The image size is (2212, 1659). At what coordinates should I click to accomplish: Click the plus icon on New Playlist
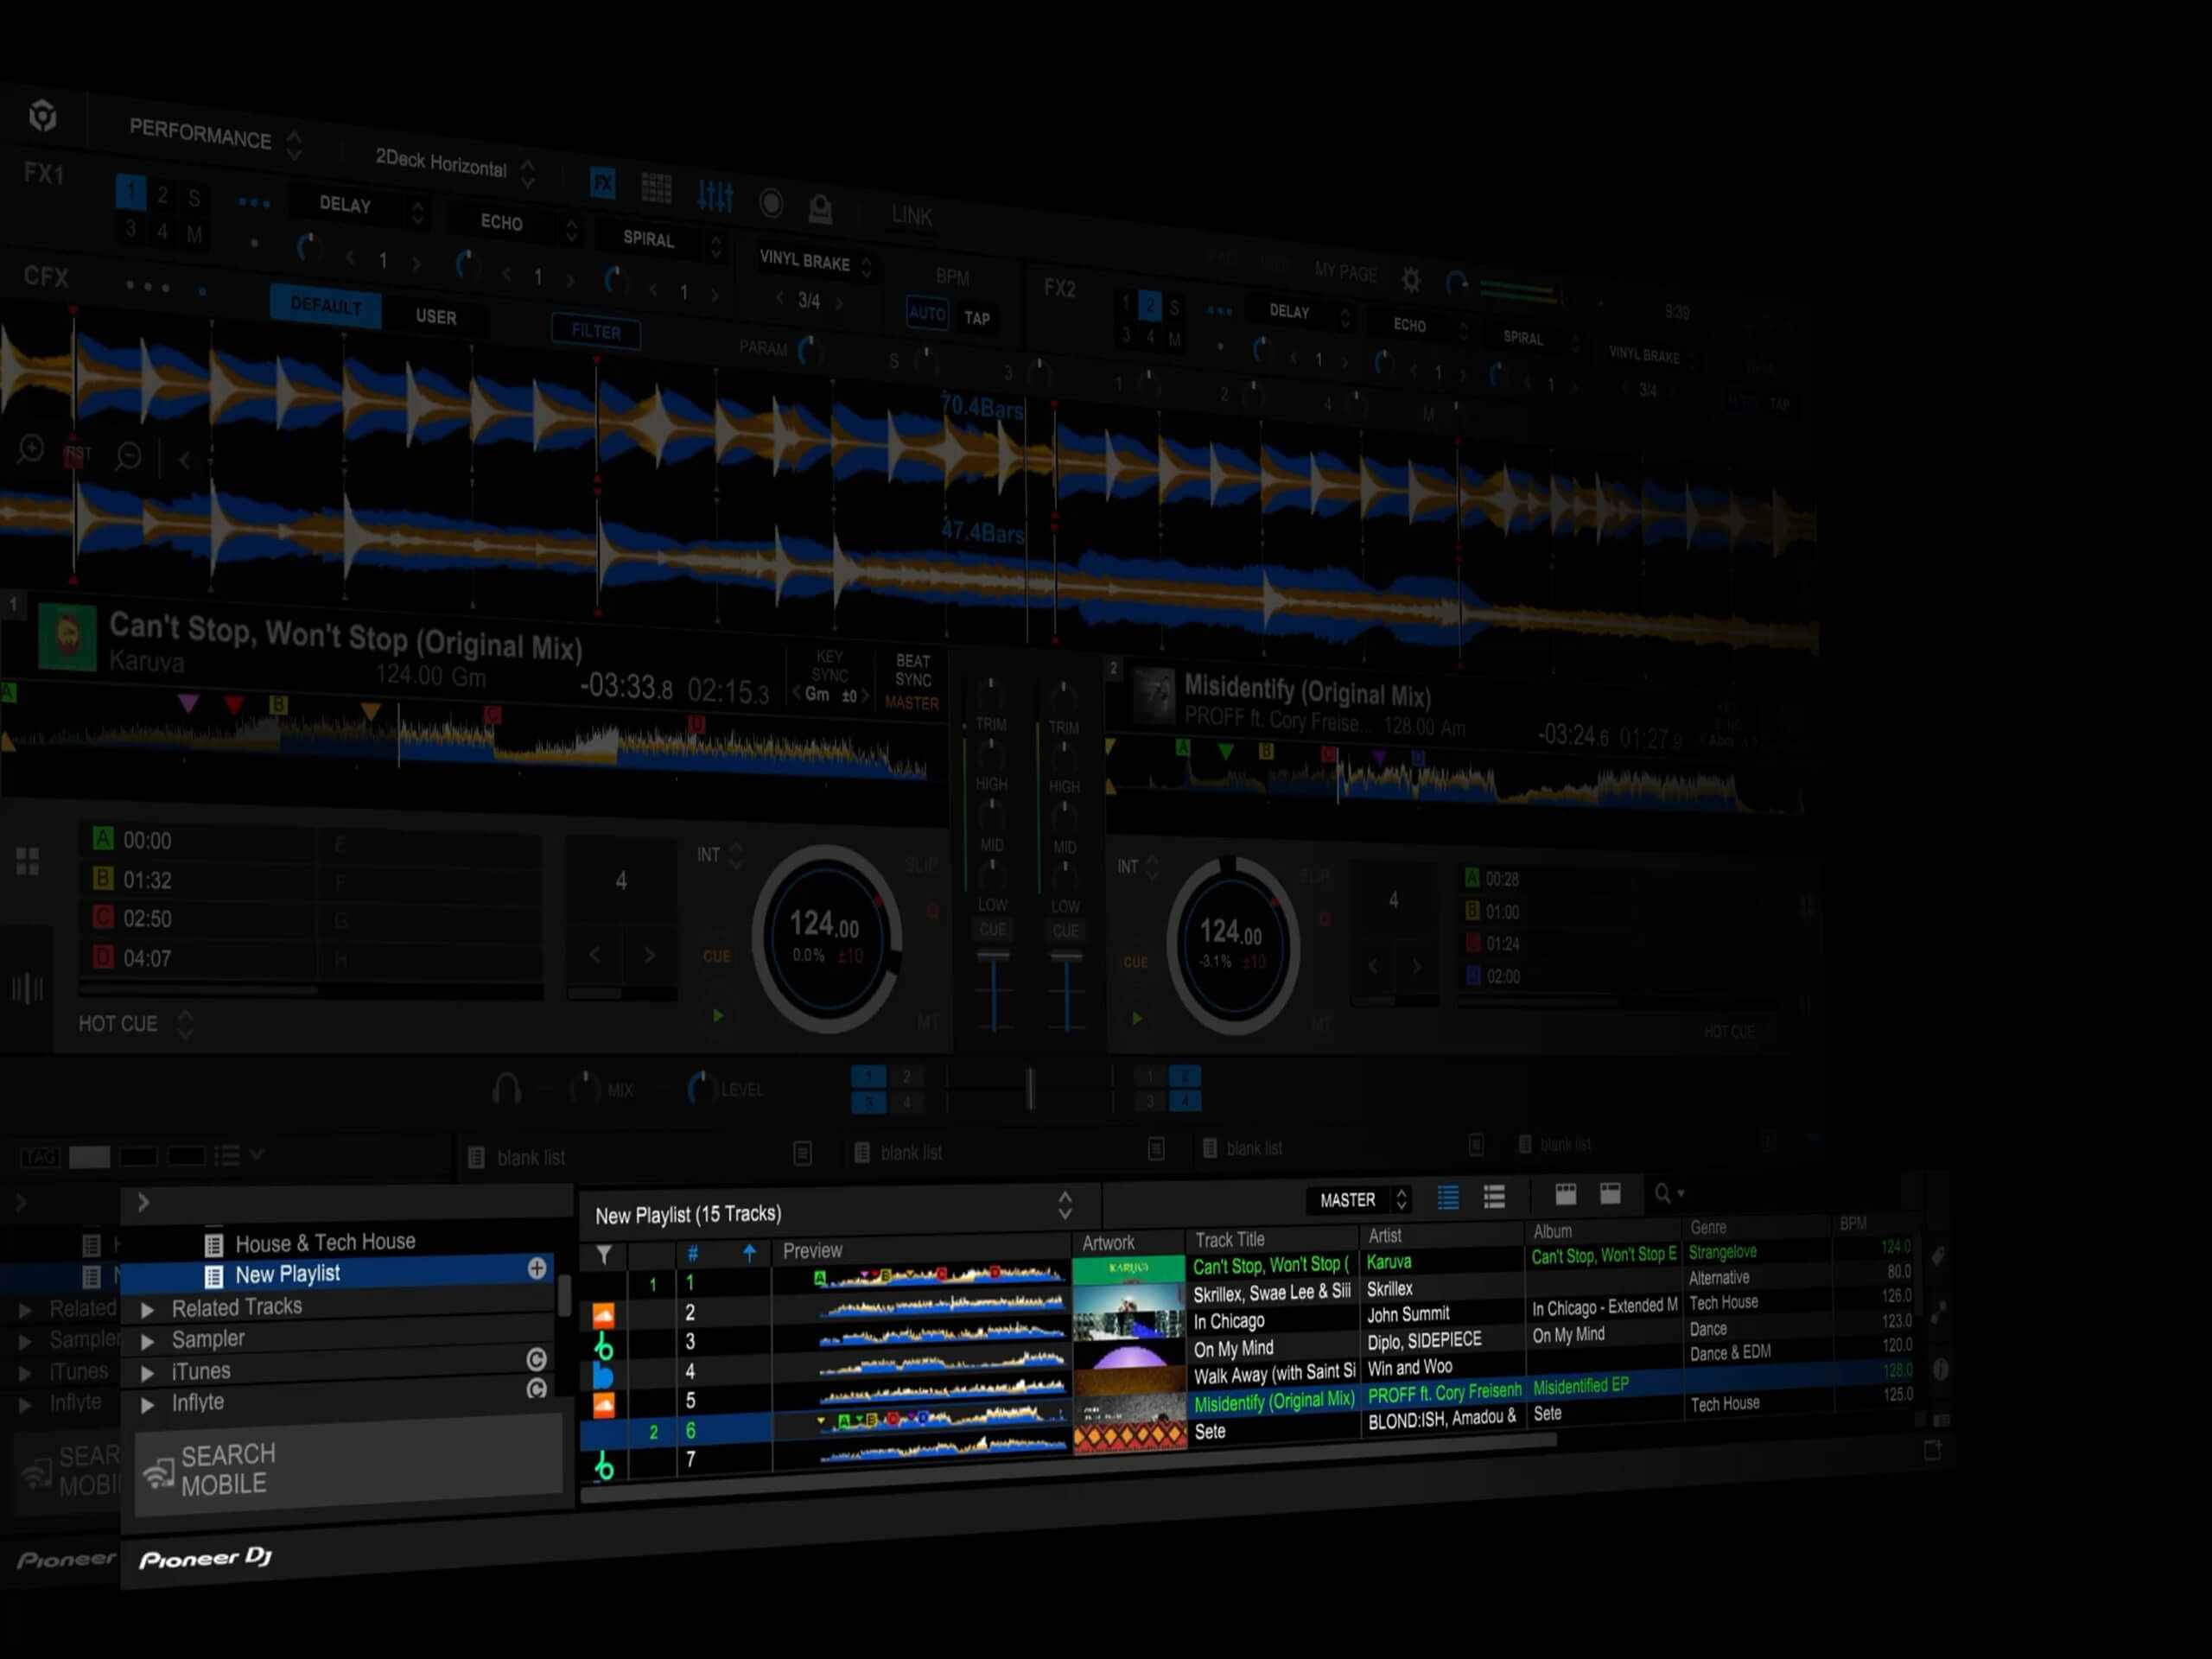coord(537,1269)
